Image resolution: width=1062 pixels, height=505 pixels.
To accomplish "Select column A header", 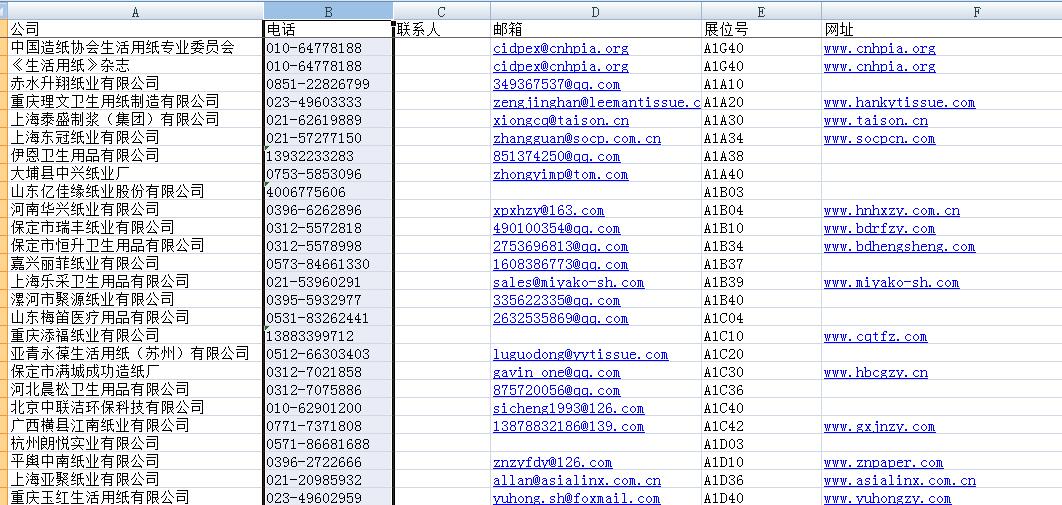I will (135, 12).
